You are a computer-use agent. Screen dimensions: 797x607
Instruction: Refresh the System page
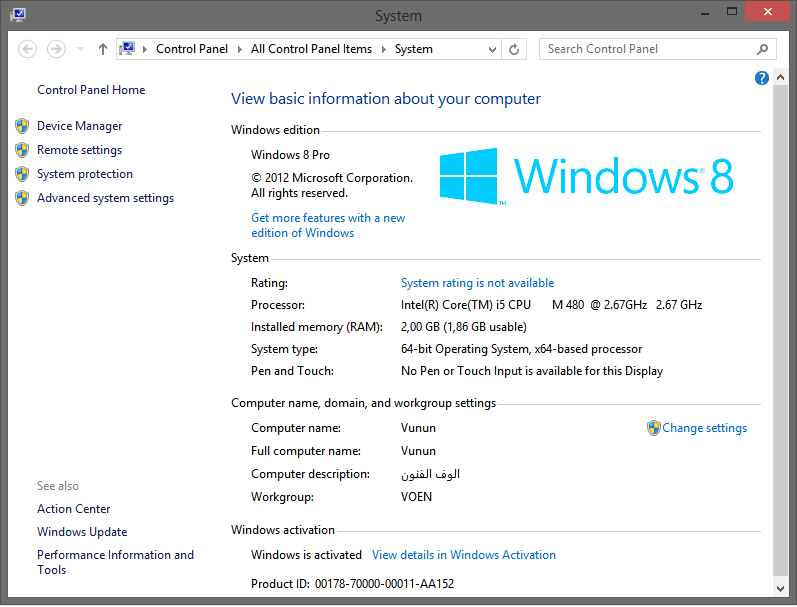514,49
